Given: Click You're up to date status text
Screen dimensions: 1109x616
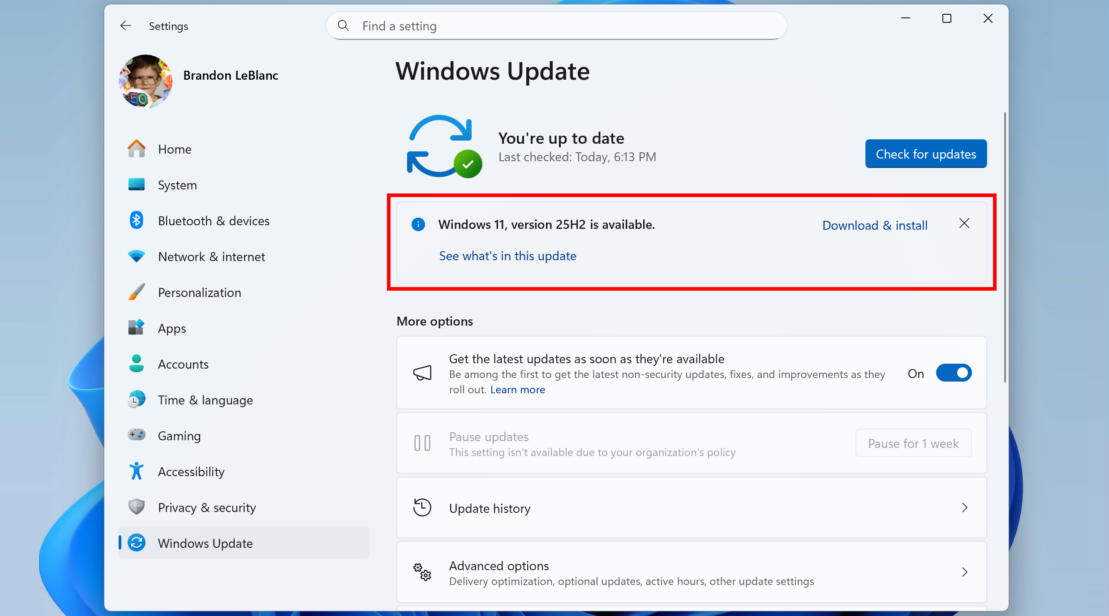Looking at the screenshot, I should (561, 138).
